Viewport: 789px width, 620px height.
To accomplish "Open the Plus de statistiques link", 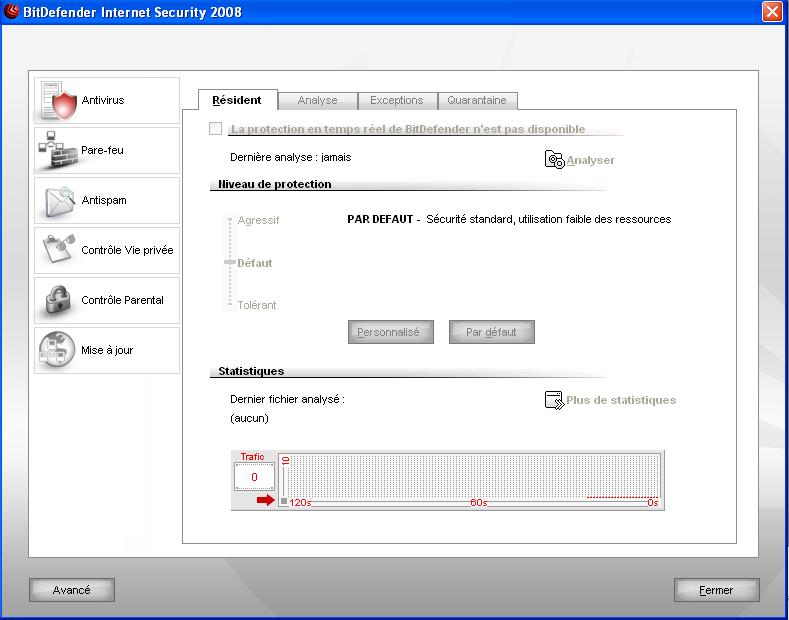I will tap(621, 400).
